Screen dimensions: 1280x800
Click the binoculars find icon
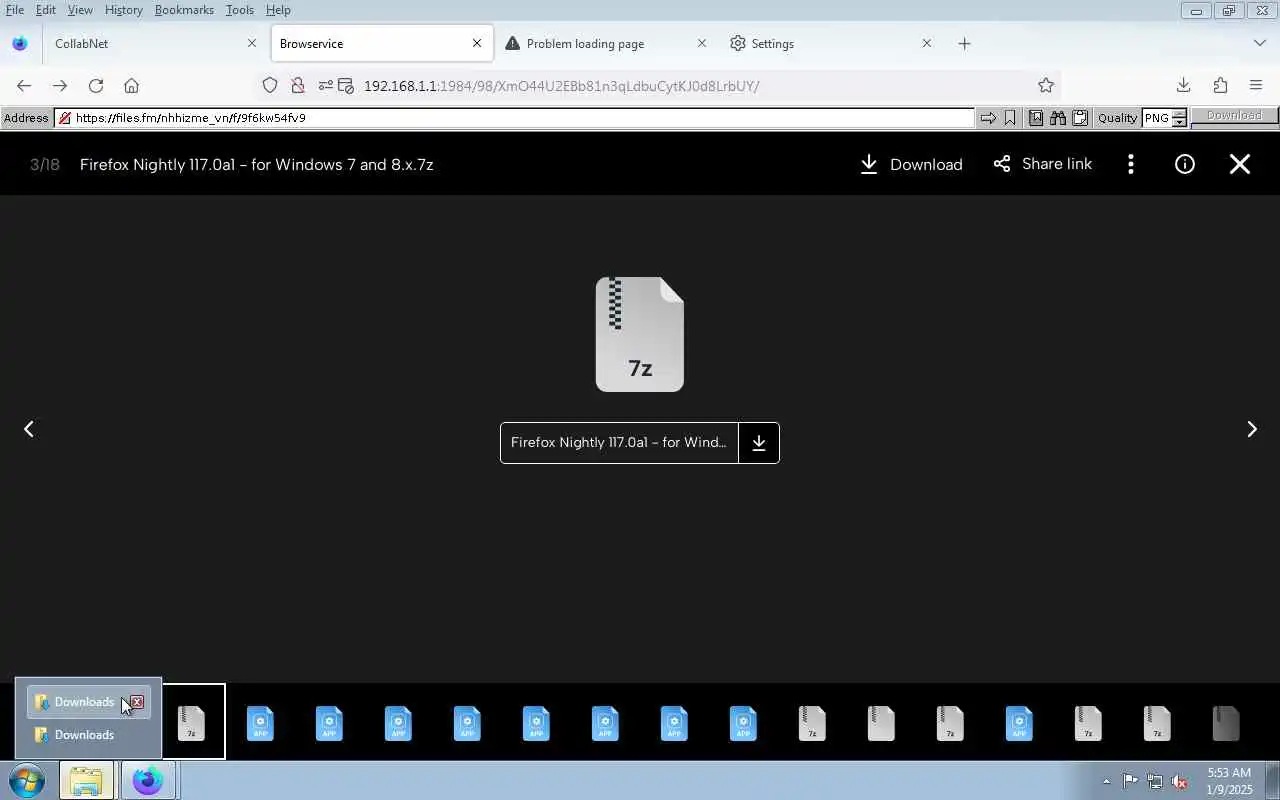coord(1057,118)
